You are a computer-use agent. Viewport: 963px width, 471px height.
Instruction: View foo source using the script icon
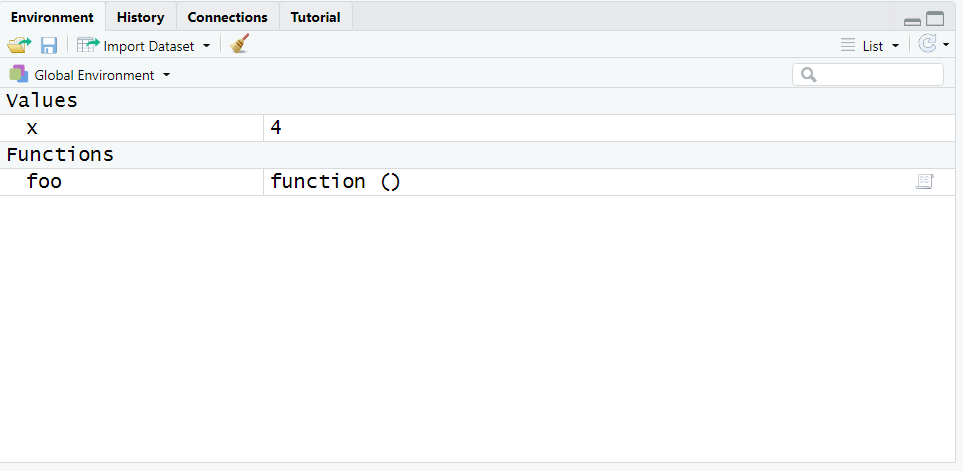tap(925, 182)
